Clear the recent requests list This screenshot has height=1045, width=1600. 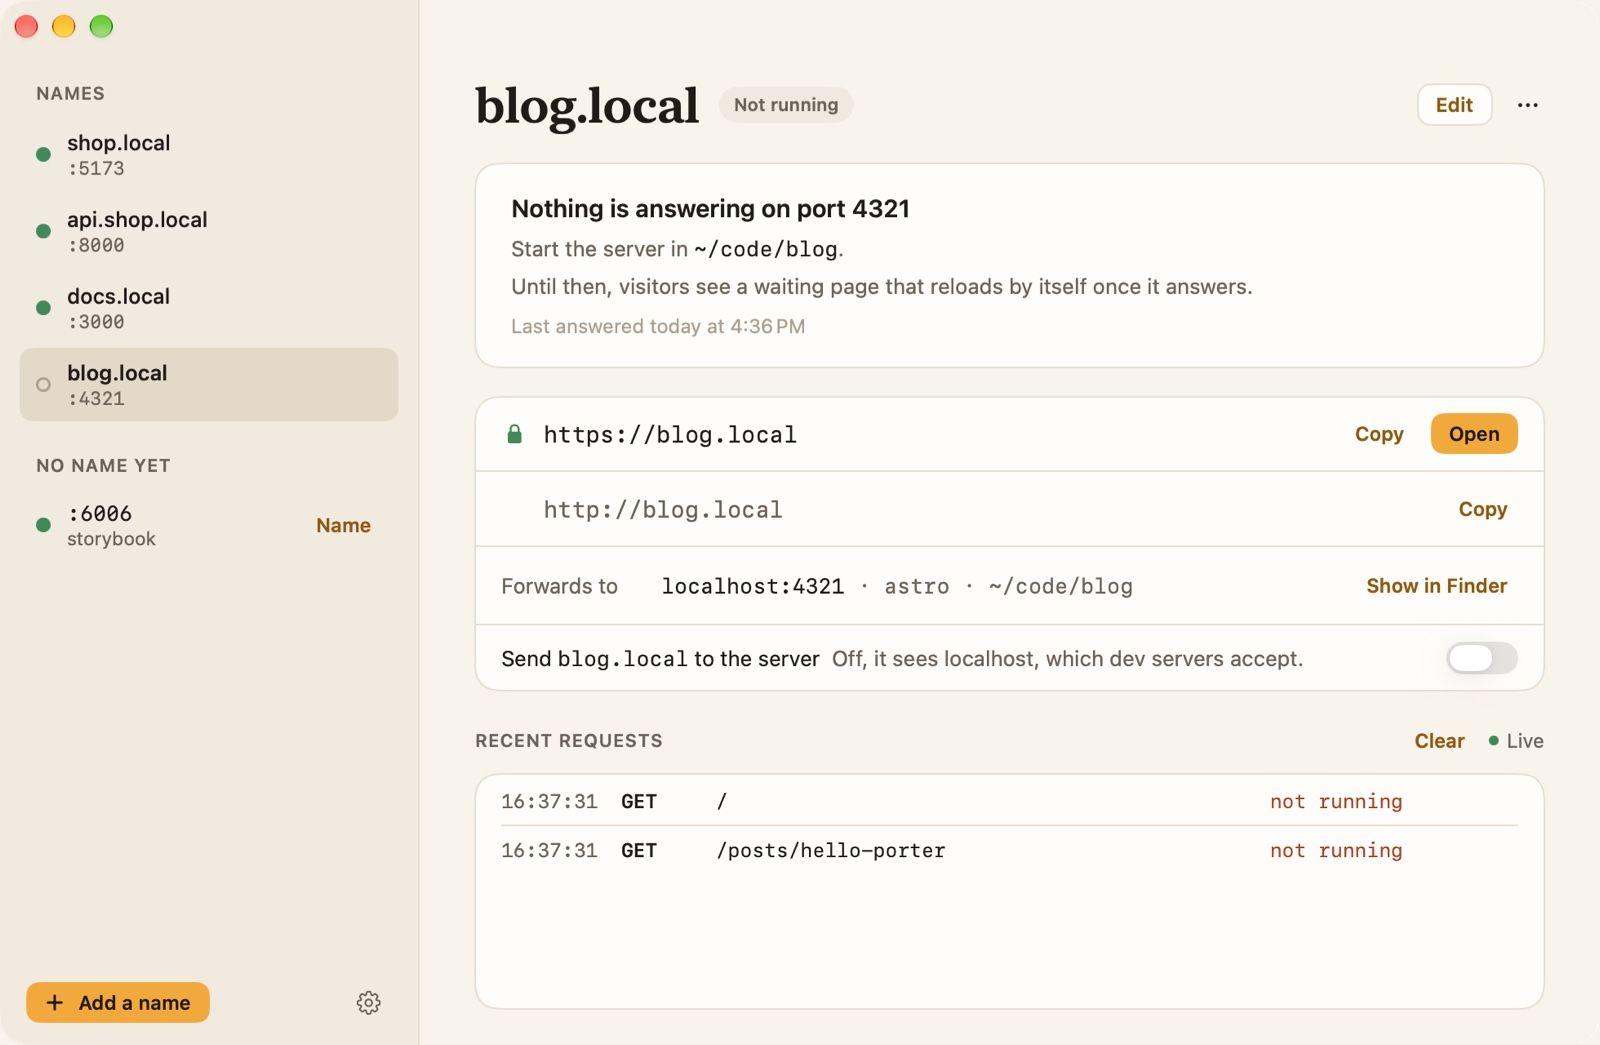(1439, 741)
